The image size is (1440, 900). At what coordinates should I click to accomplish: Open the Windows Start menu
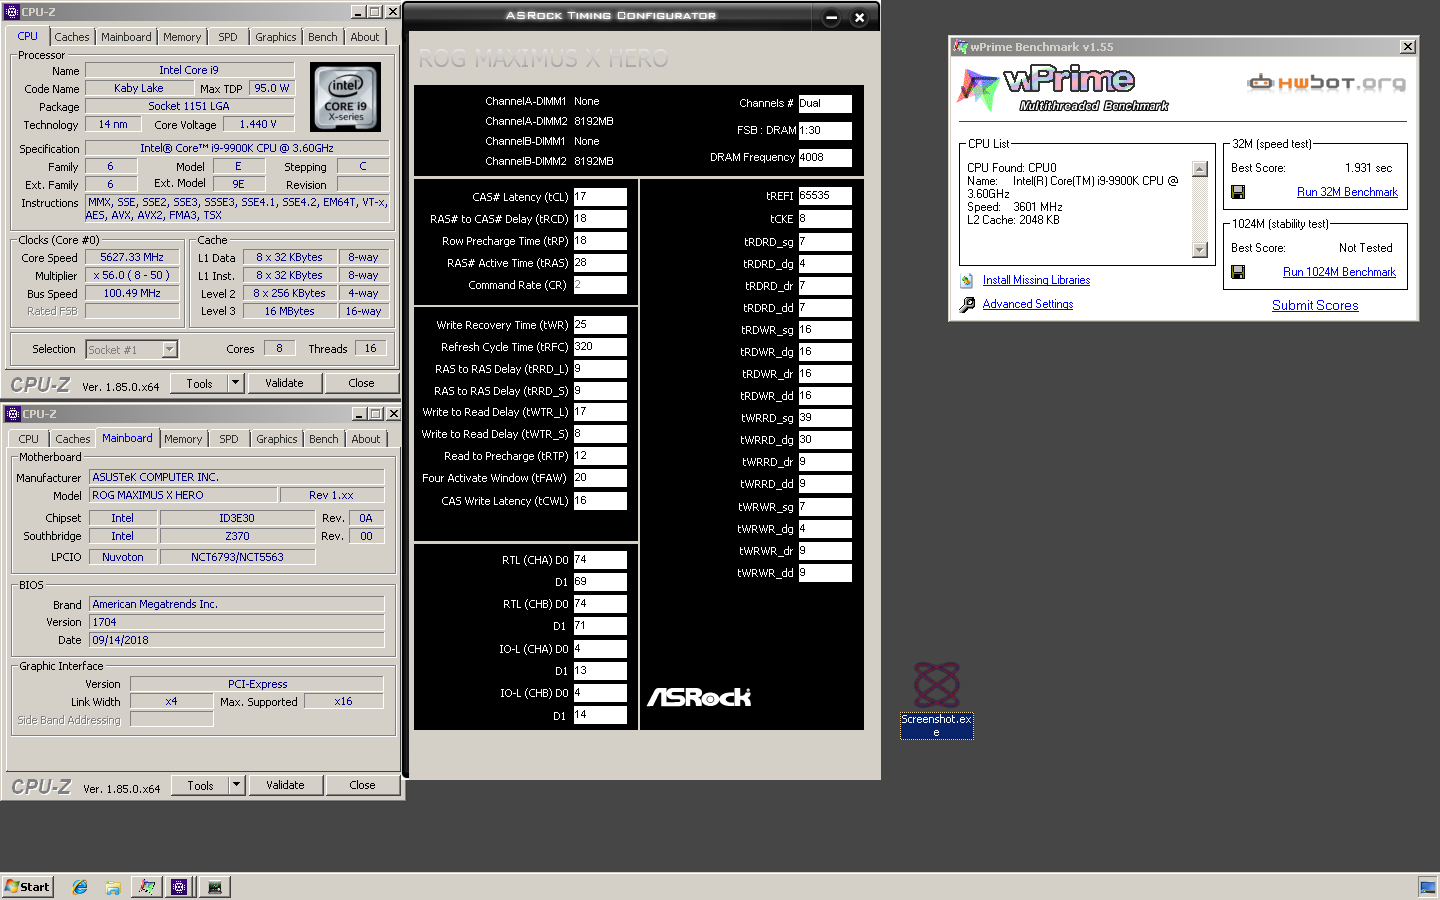point(27,887)
